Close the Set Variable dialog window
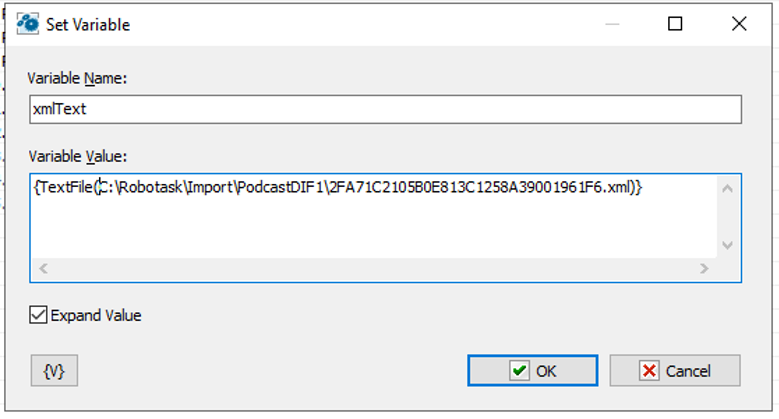 pyautogui.click(x=739, y=24)
